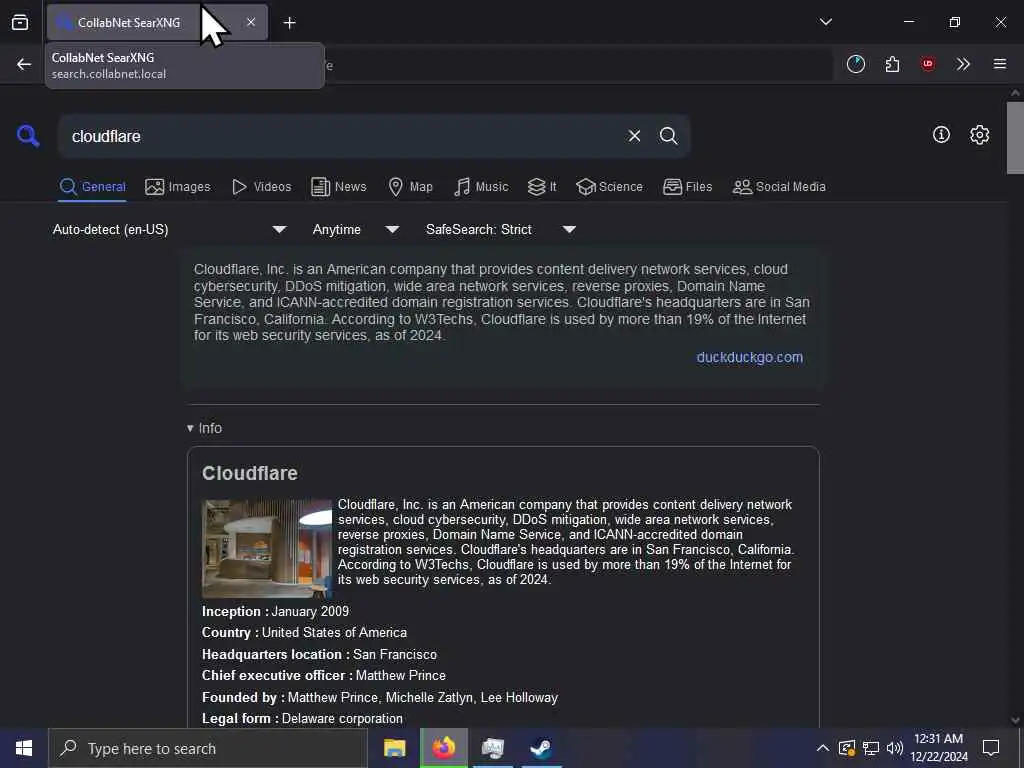Open File Explorer from taskbar

394,748
